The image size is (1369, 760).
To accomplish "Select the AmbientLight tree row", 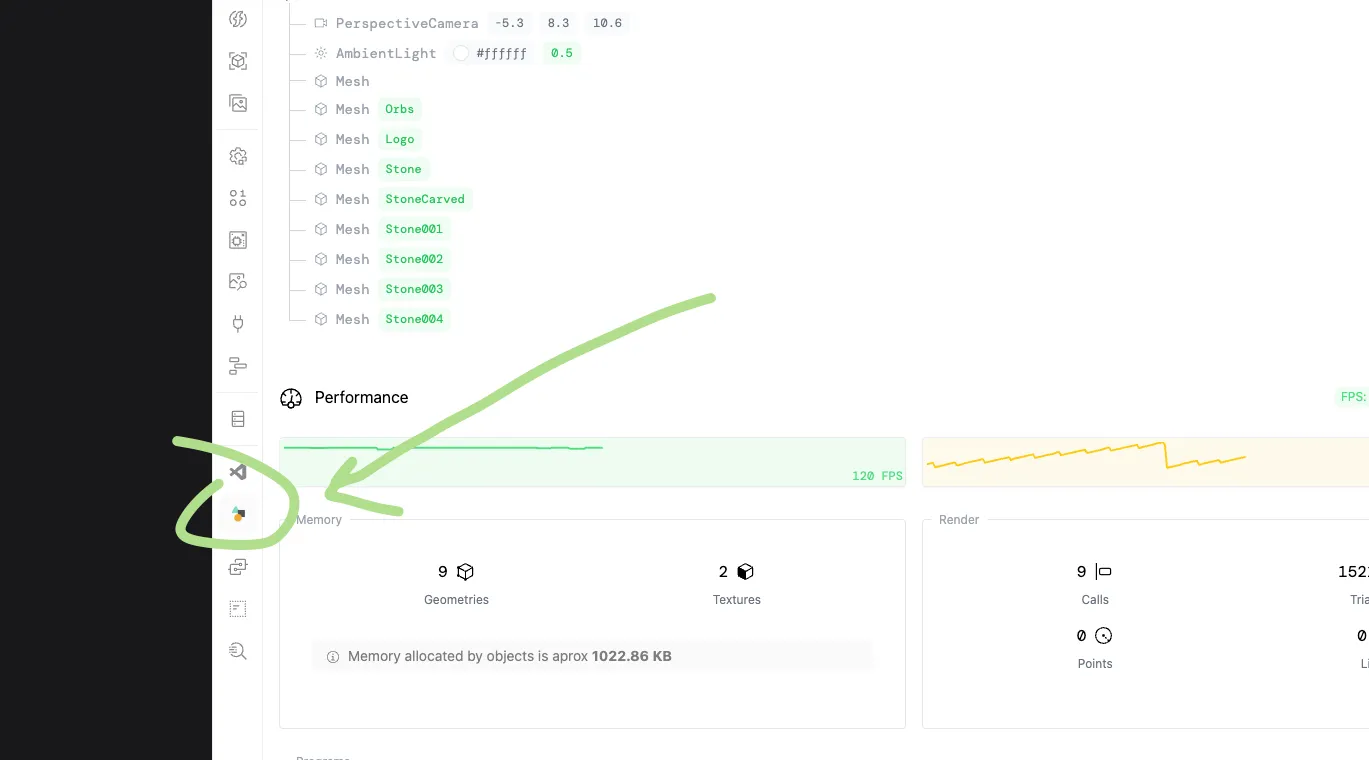I will pyautogui.click(x=447, y=53).
